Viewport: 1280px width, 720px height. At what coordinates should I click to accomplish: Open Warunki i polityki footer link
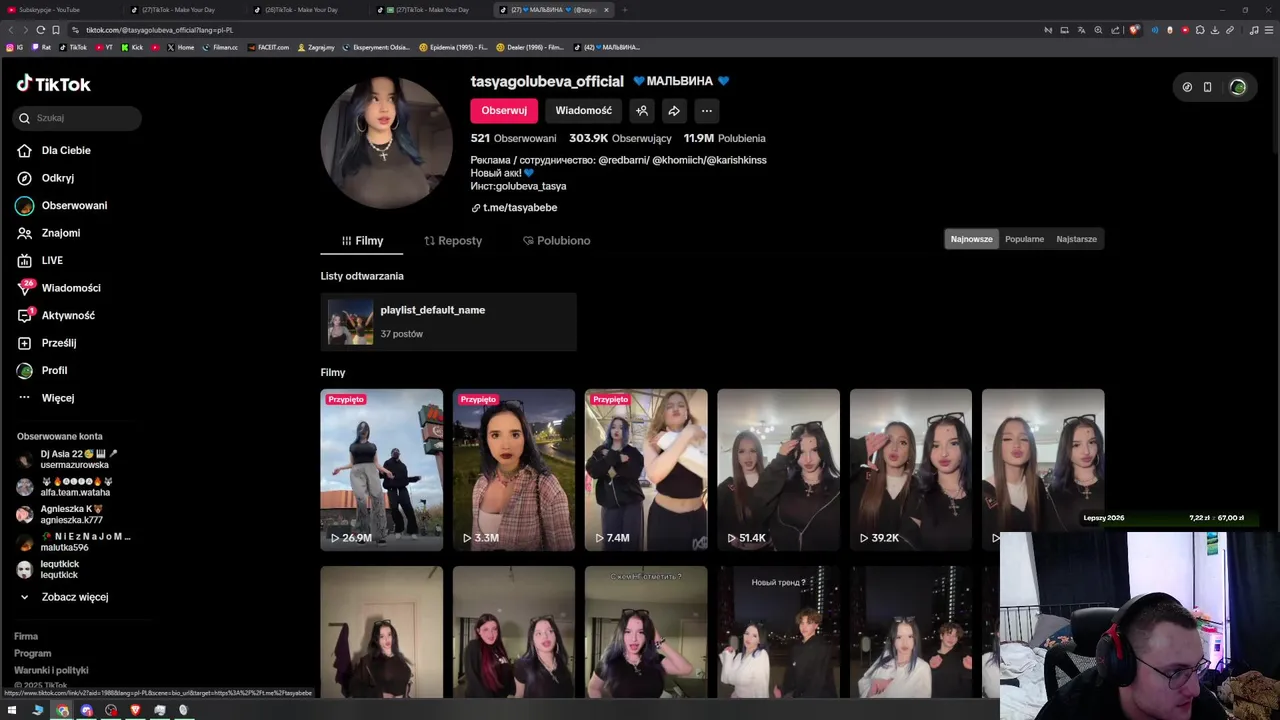[x=51, y=670]
